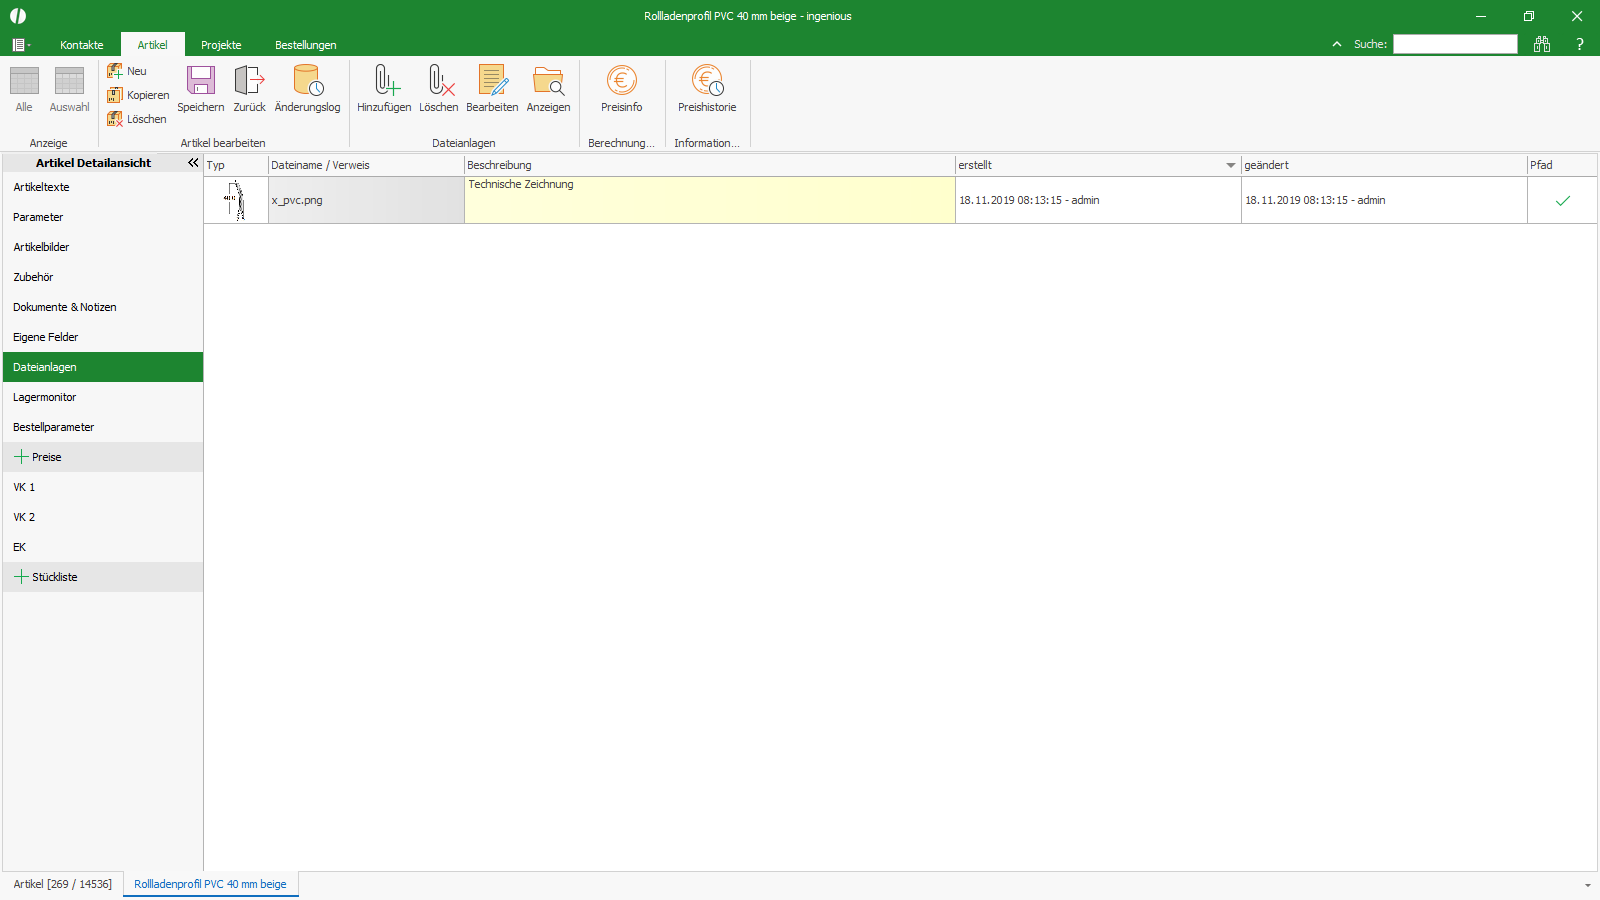Click the Alle button in Anzeige
This screenshot has width=1600, height=900.
[23, 90]
